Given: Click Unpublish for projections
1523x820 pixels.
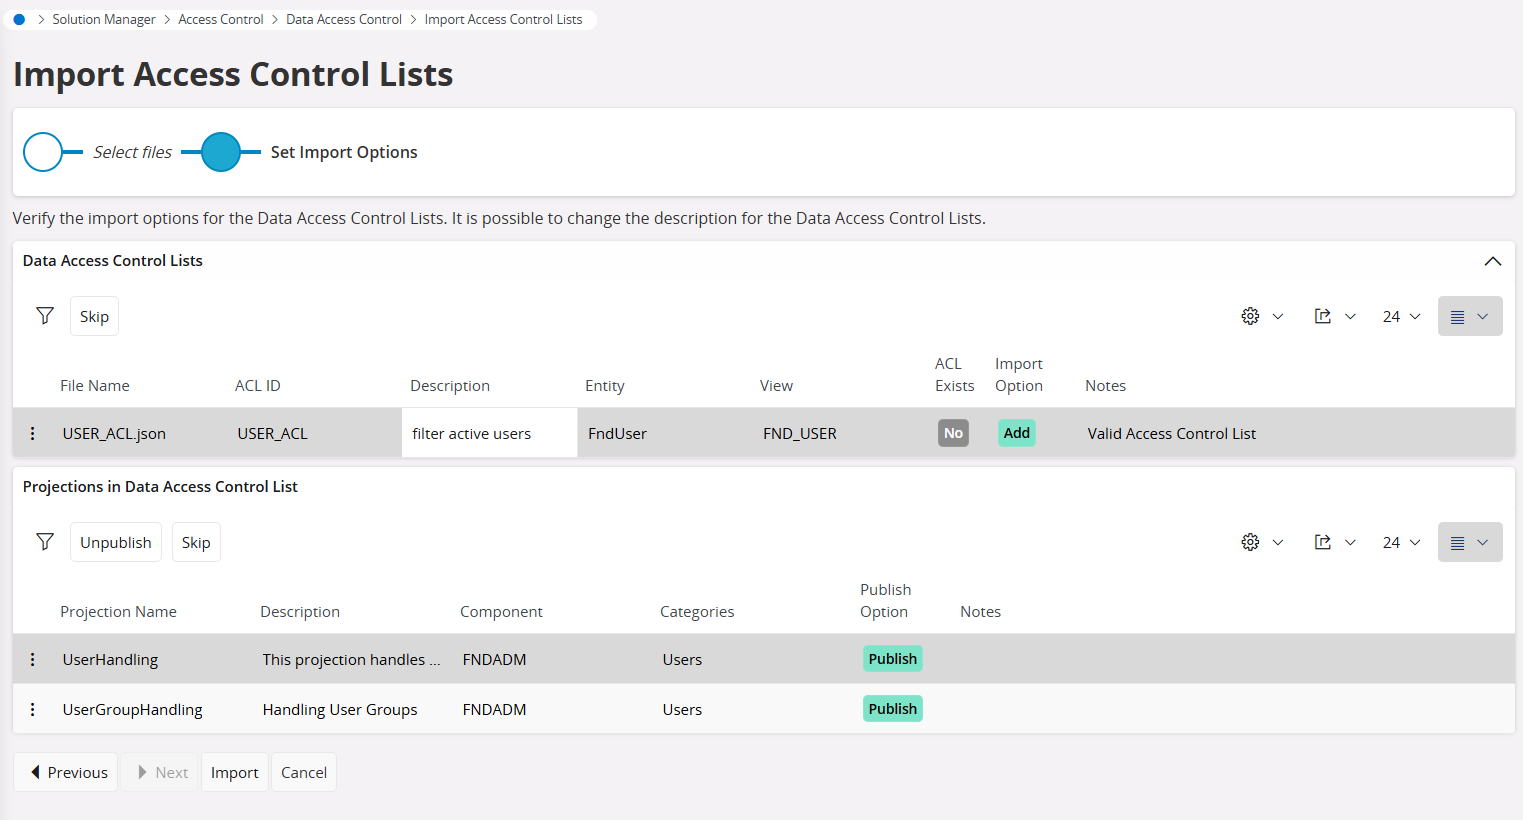Looking at the screenshot, I should (x=116, y=542).
